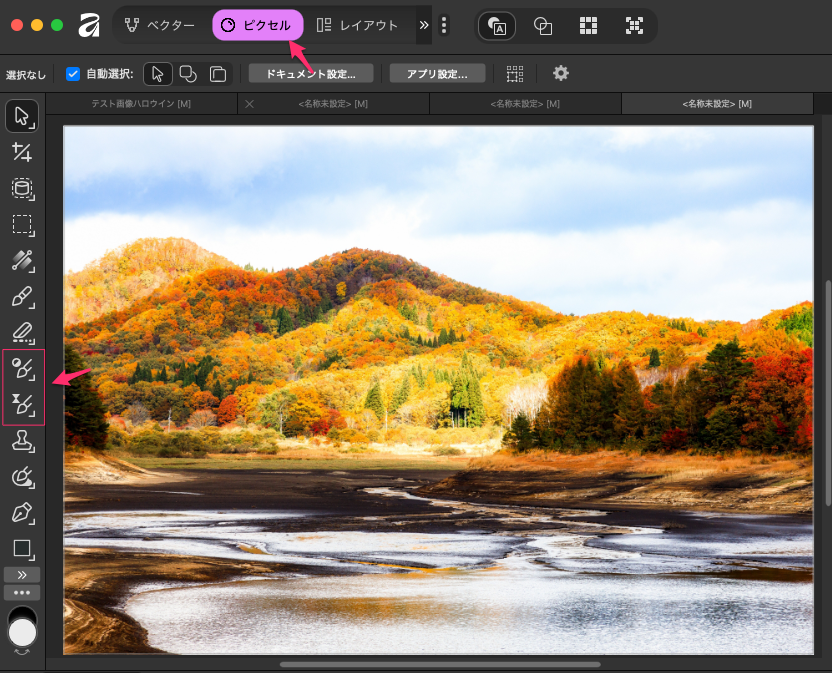Choose the Pen tool
This screenshot has height=673, width=832.
click(x=22, y=512)
